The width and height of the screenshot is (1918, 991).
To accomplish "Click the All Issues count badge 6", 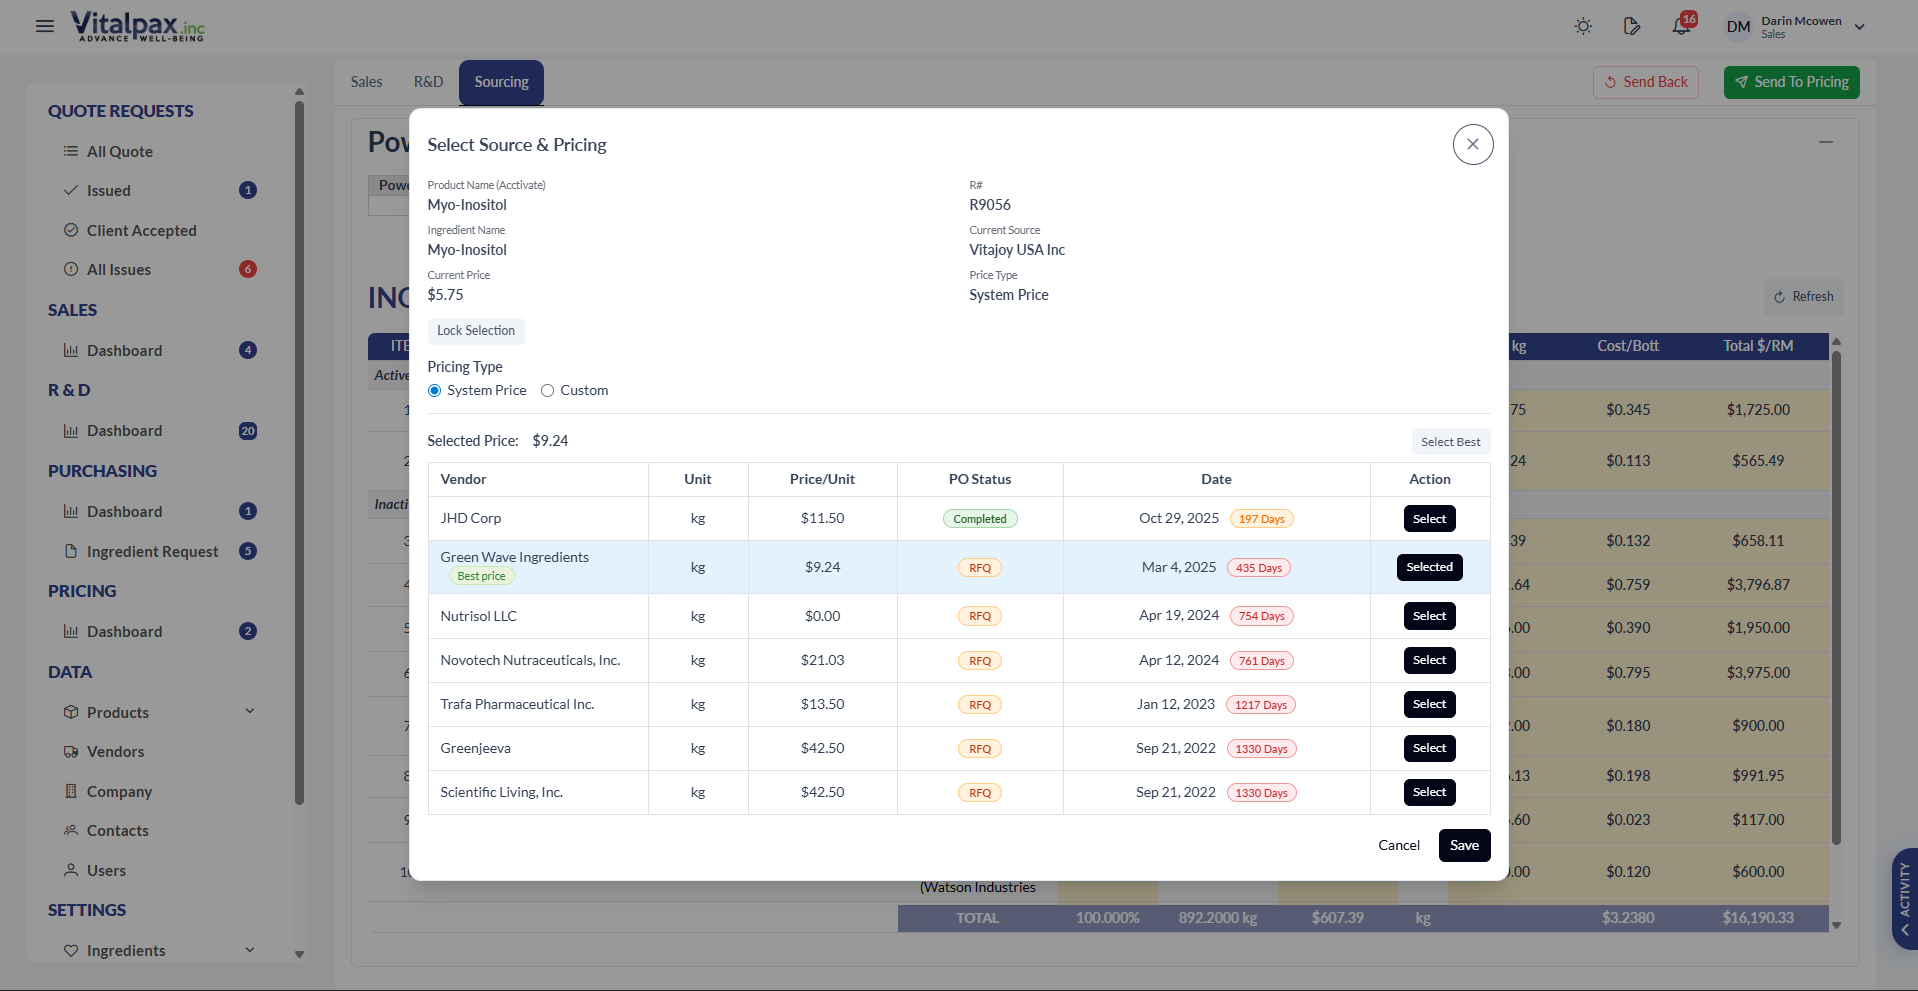I will tap(248, 269).
